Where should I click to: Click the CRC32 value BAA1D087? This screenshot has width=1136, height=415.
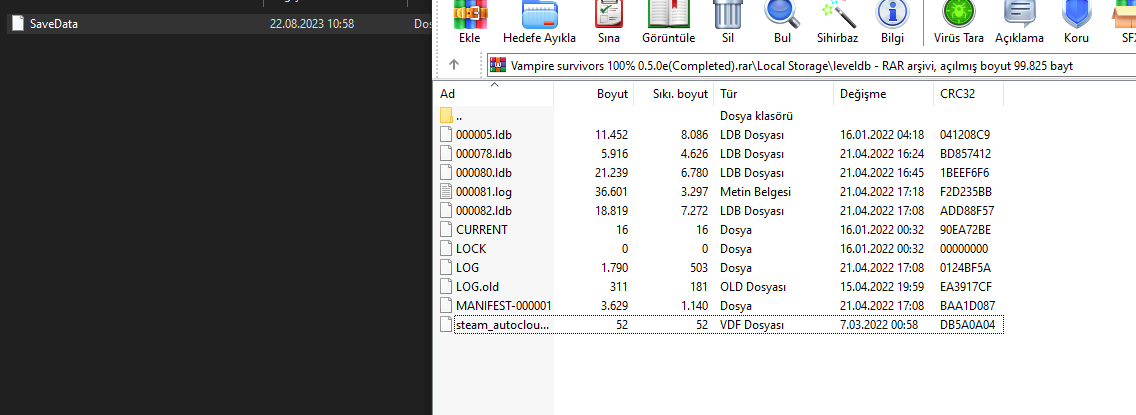(967, 306)
